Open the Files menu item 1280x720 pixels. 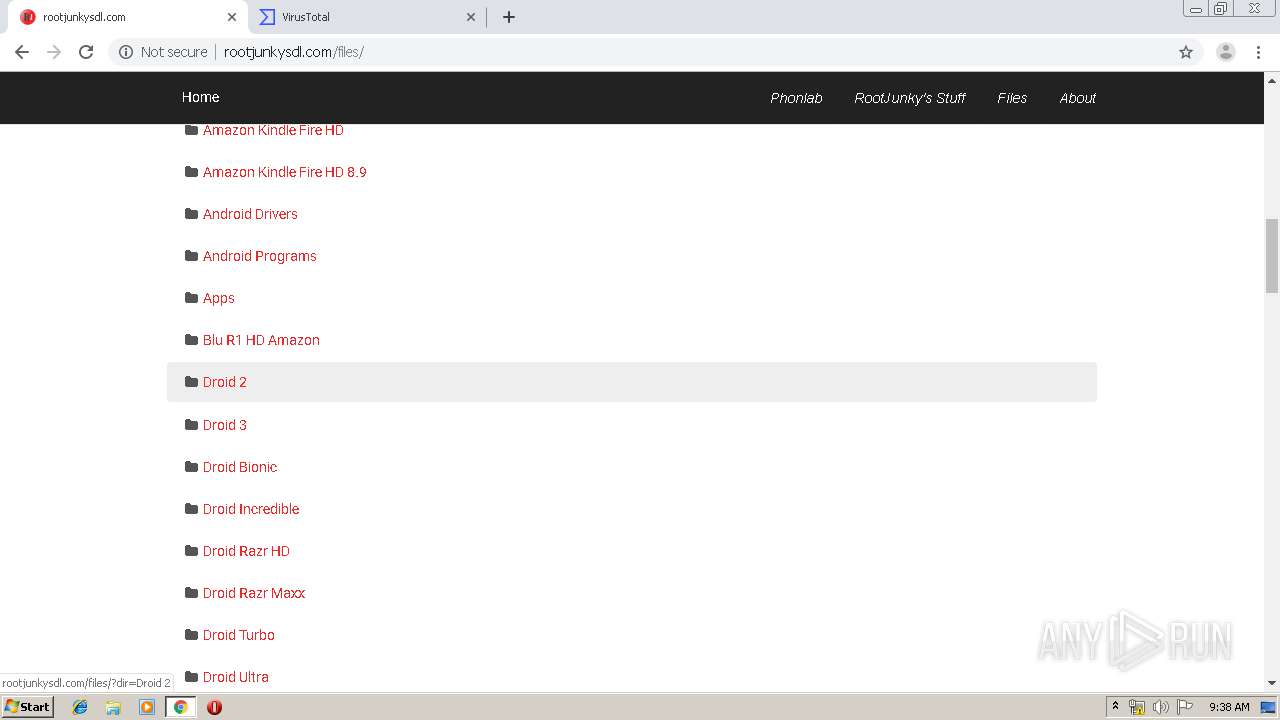pos(1012,98)
